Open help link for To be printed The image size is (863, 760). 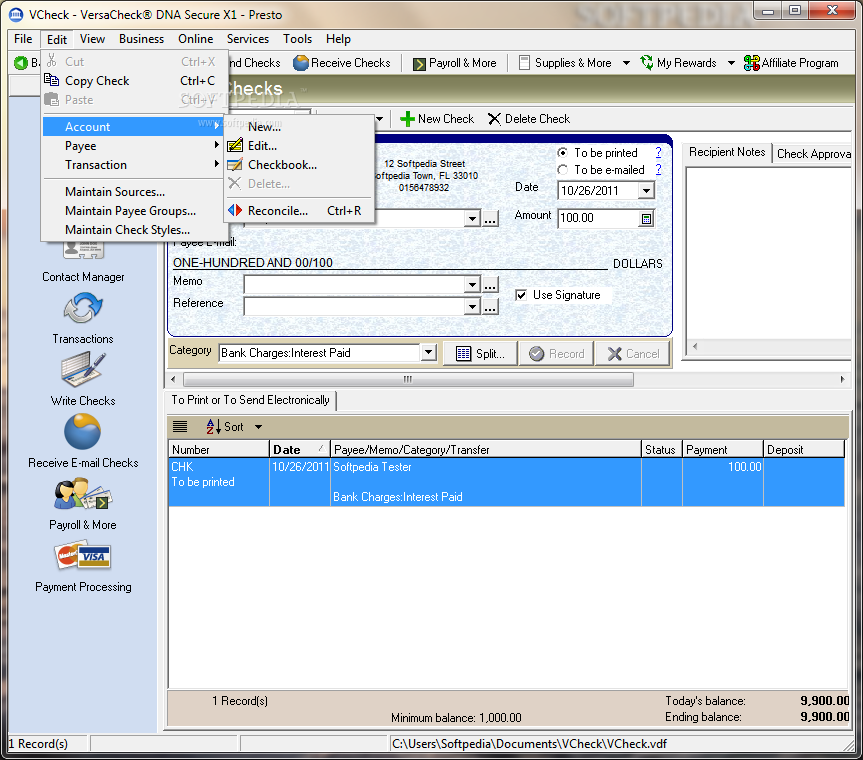pos(658,152)
